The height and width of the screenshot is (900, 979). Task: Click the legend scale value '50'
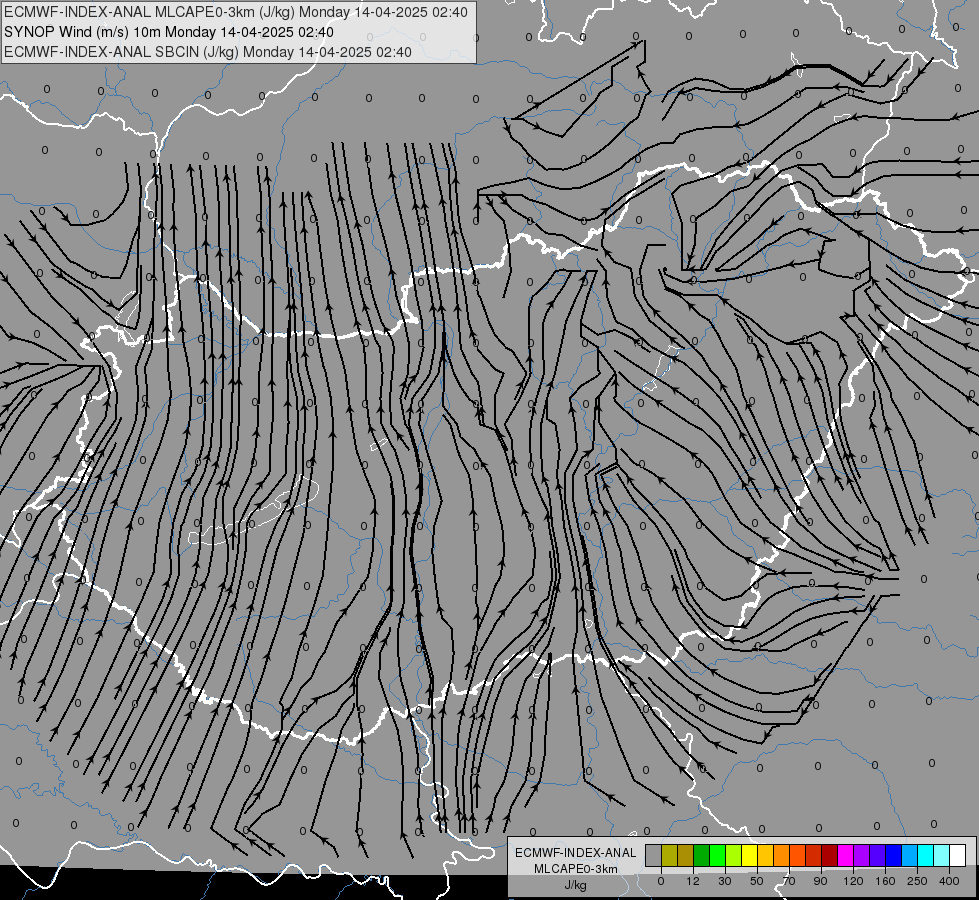point(757,881)
